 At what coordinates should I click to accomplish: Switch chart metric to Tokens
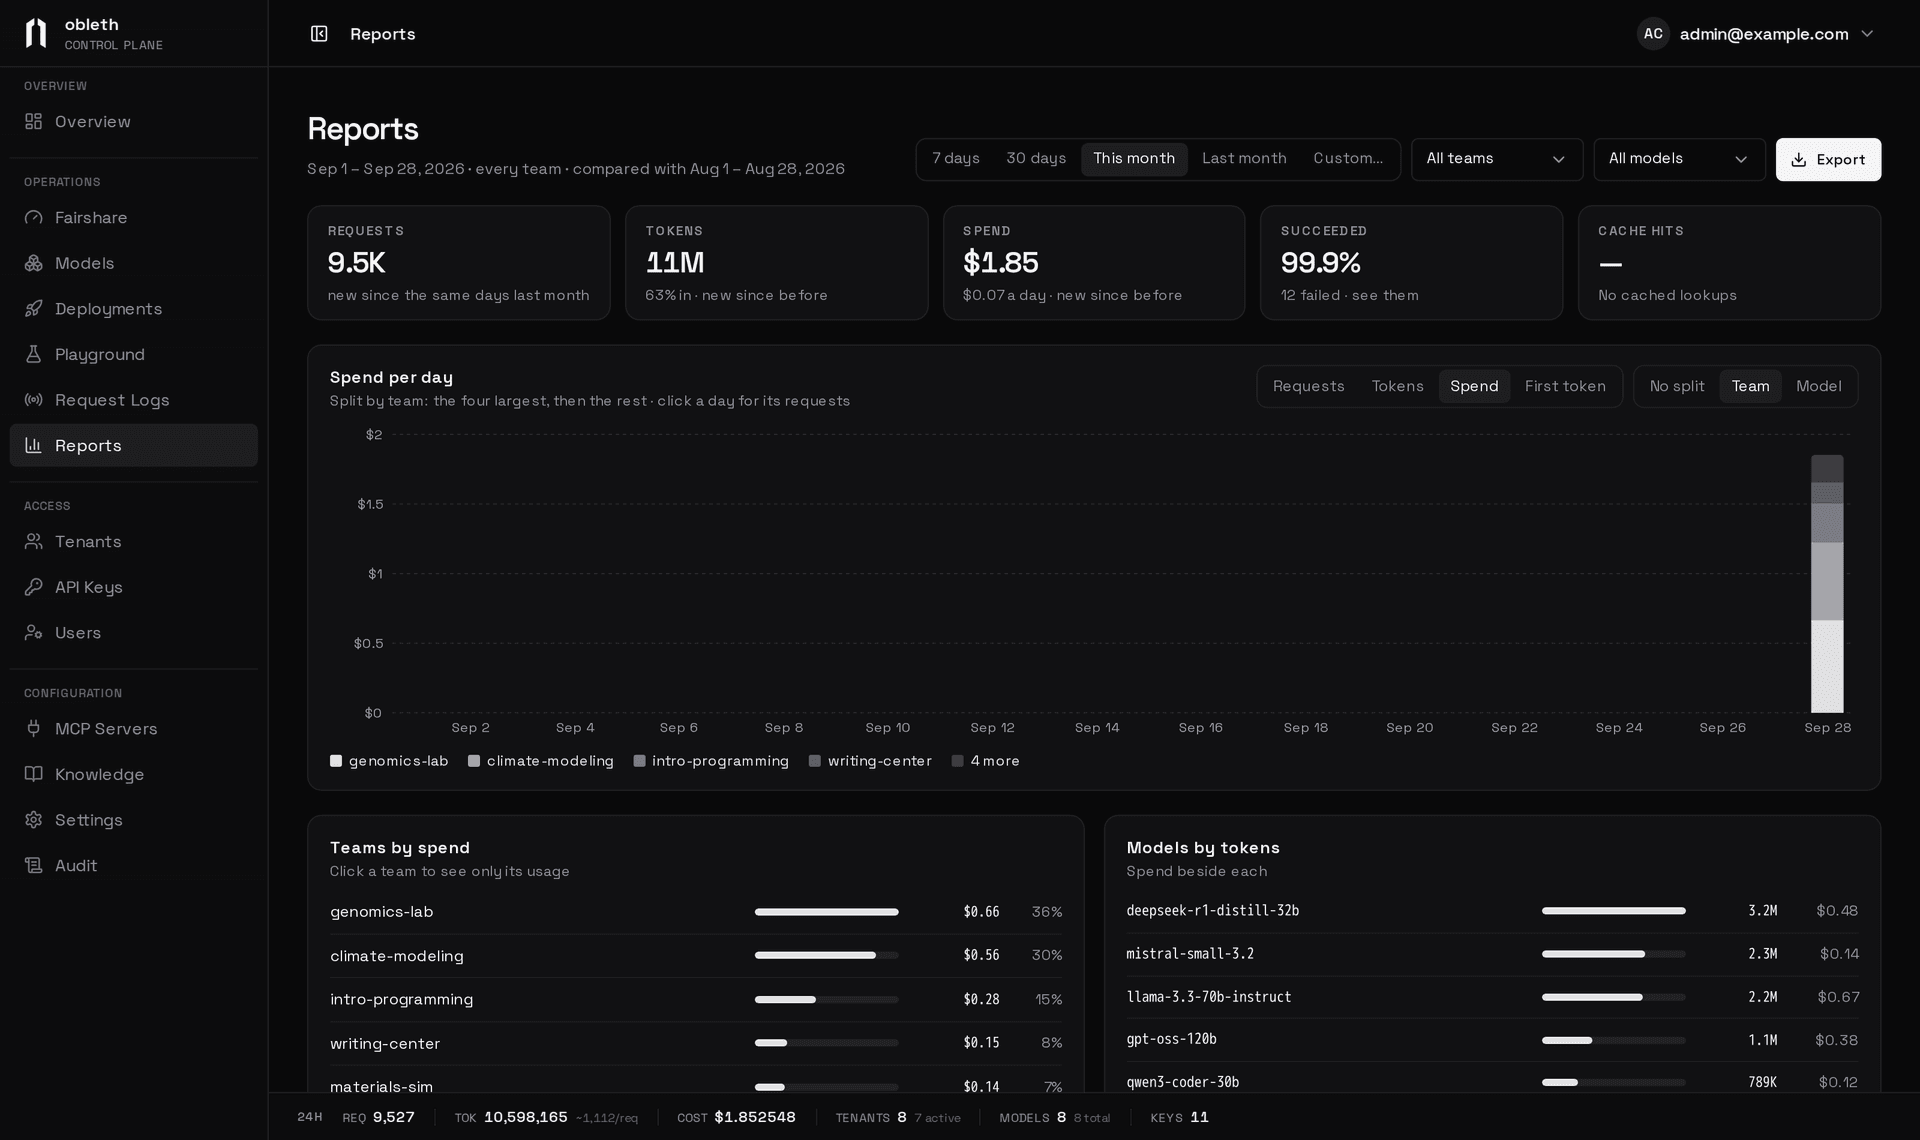[x=1397, y=387]
